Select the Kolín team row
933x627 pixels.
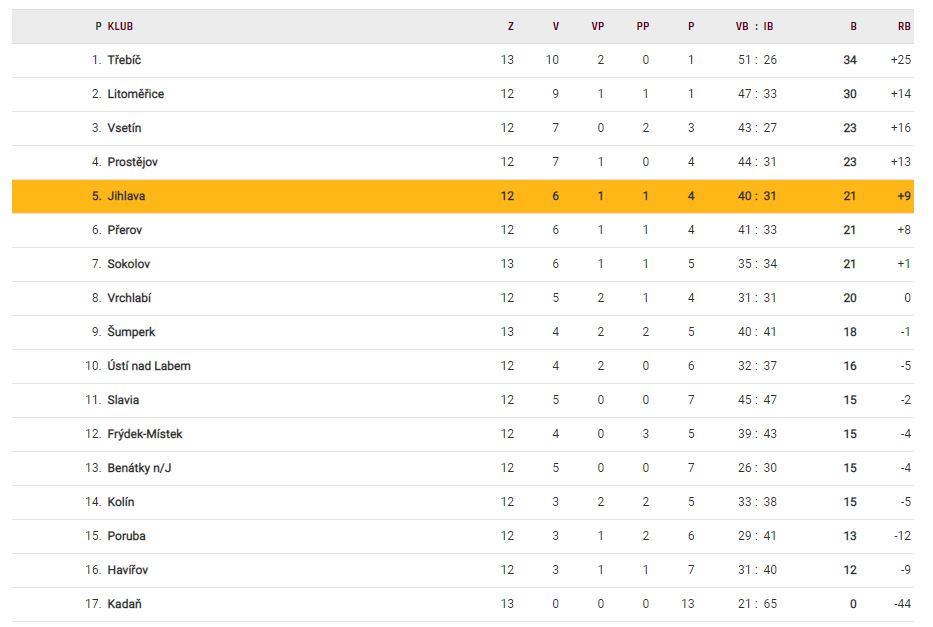121,502
